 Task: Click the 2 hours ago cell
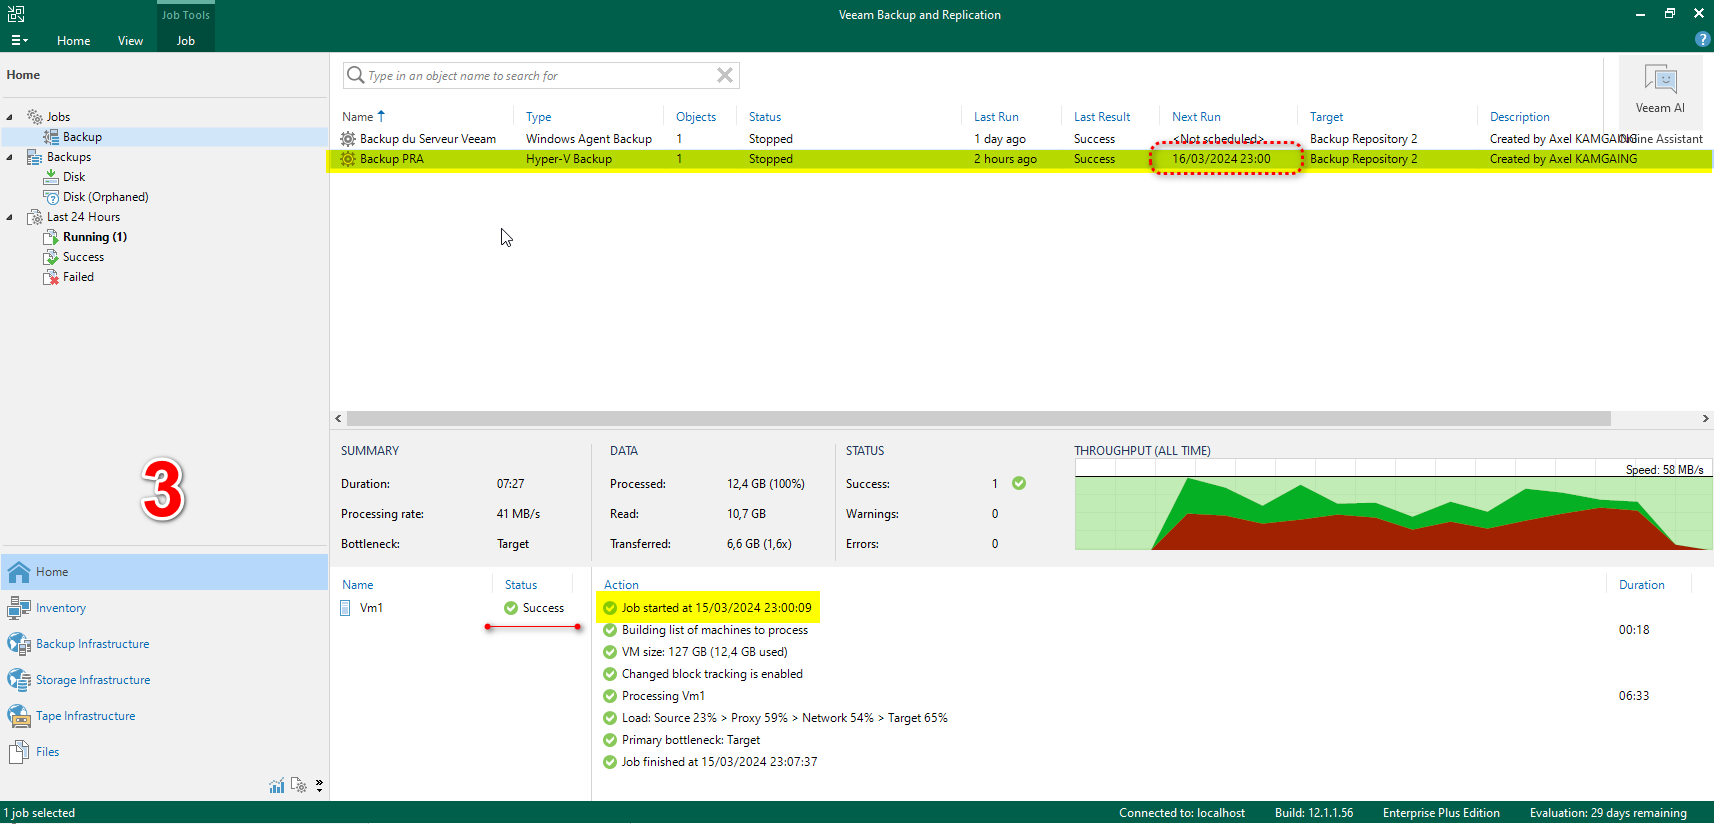pos(1005,159)
